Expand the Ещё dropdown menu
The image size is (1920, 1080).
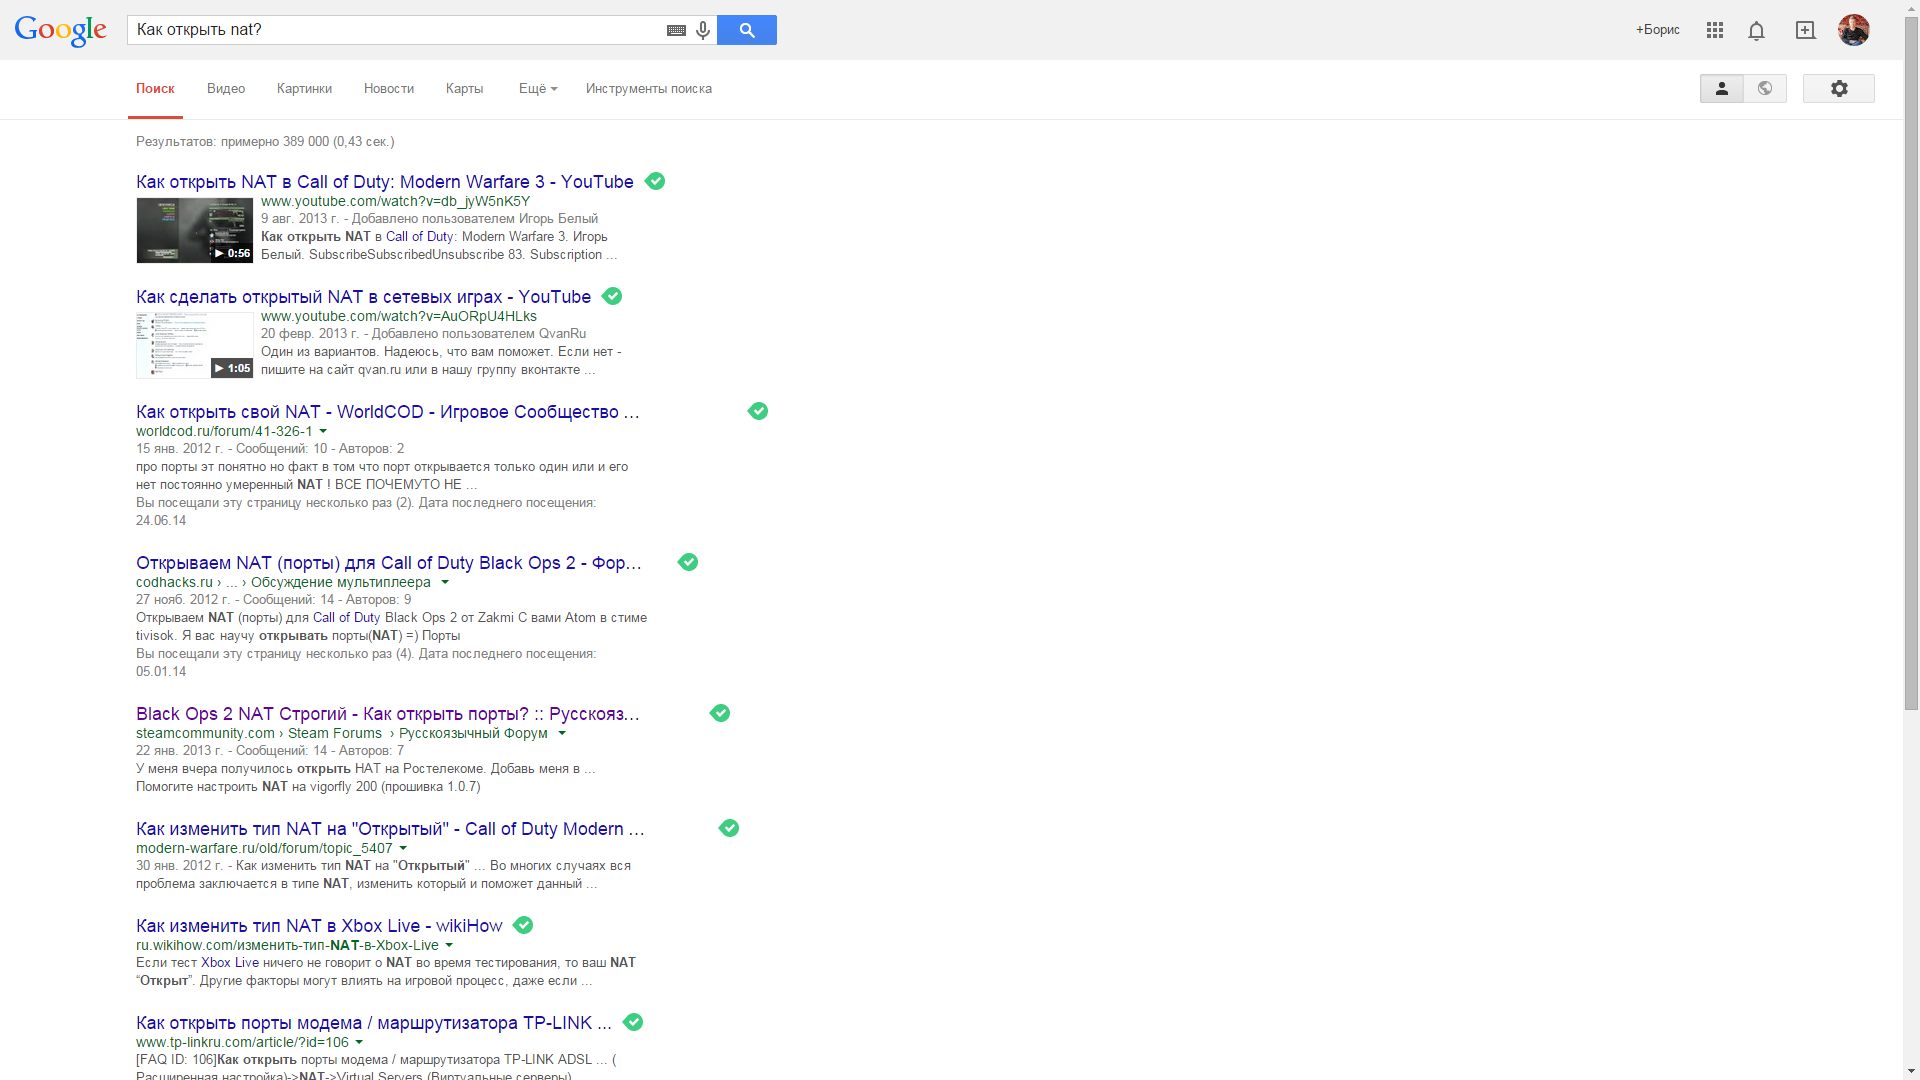tap(538, 89)
